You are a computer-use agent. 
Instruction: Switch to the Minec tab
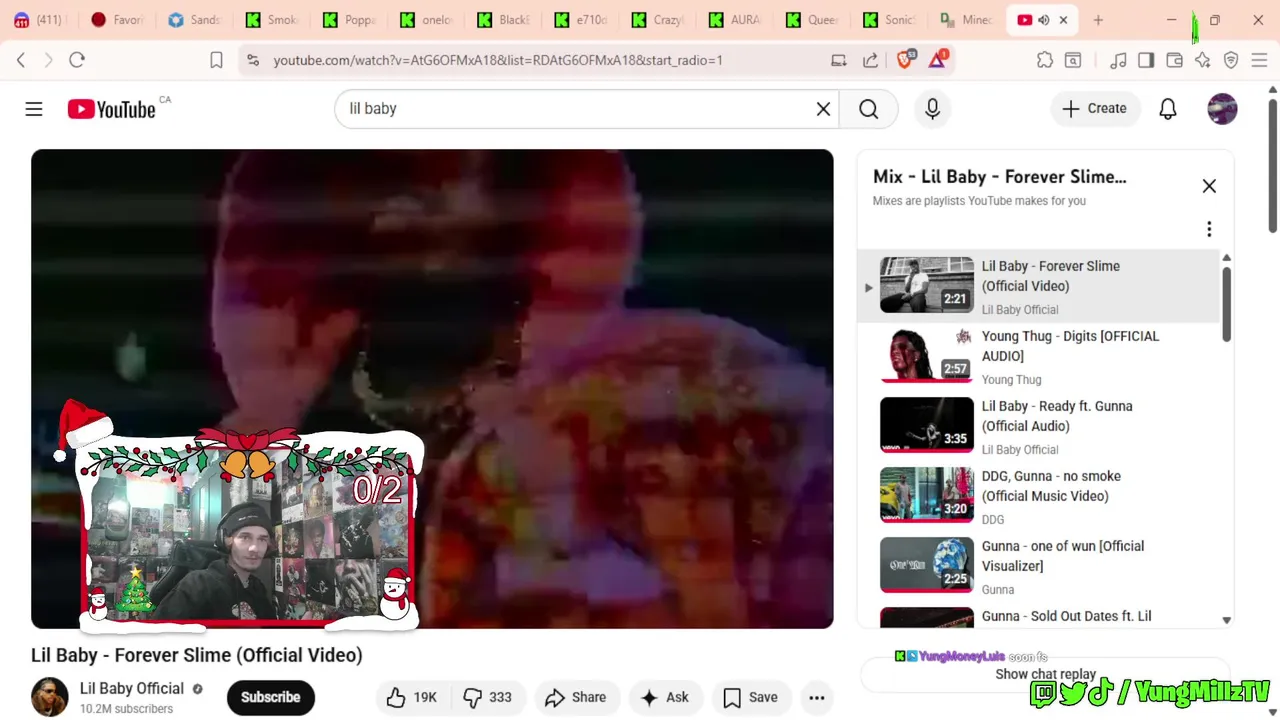(x=966, y=20)
